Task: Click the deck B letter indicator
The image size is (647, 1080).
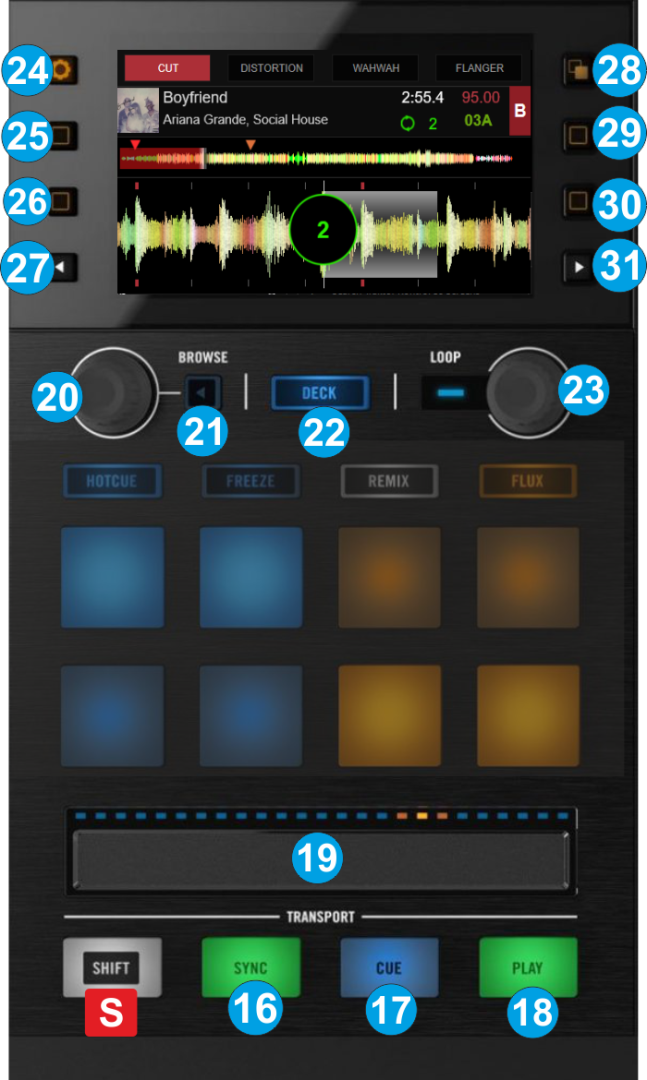Action: [519, 111]
